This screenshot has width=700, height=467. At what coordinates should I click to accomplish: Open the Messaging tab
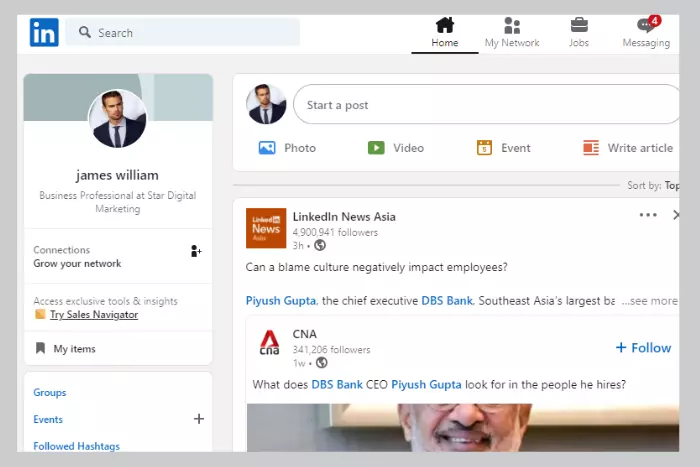click(646, 34)
